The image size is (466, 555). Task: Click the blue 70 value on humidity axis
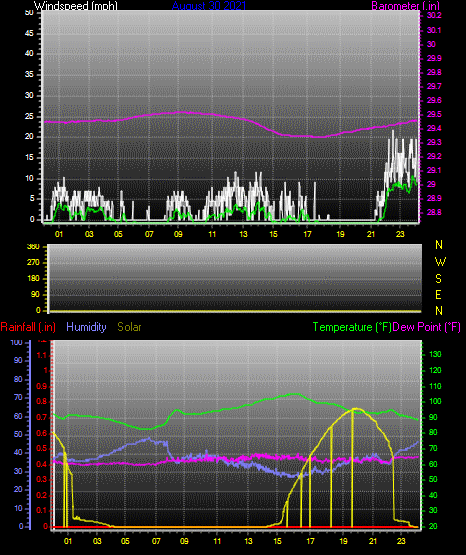[18, 397]
